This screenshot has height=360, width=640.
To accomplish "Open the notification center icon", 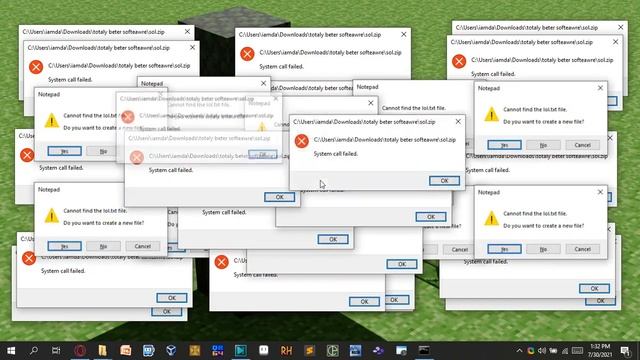I will (625, 351).
